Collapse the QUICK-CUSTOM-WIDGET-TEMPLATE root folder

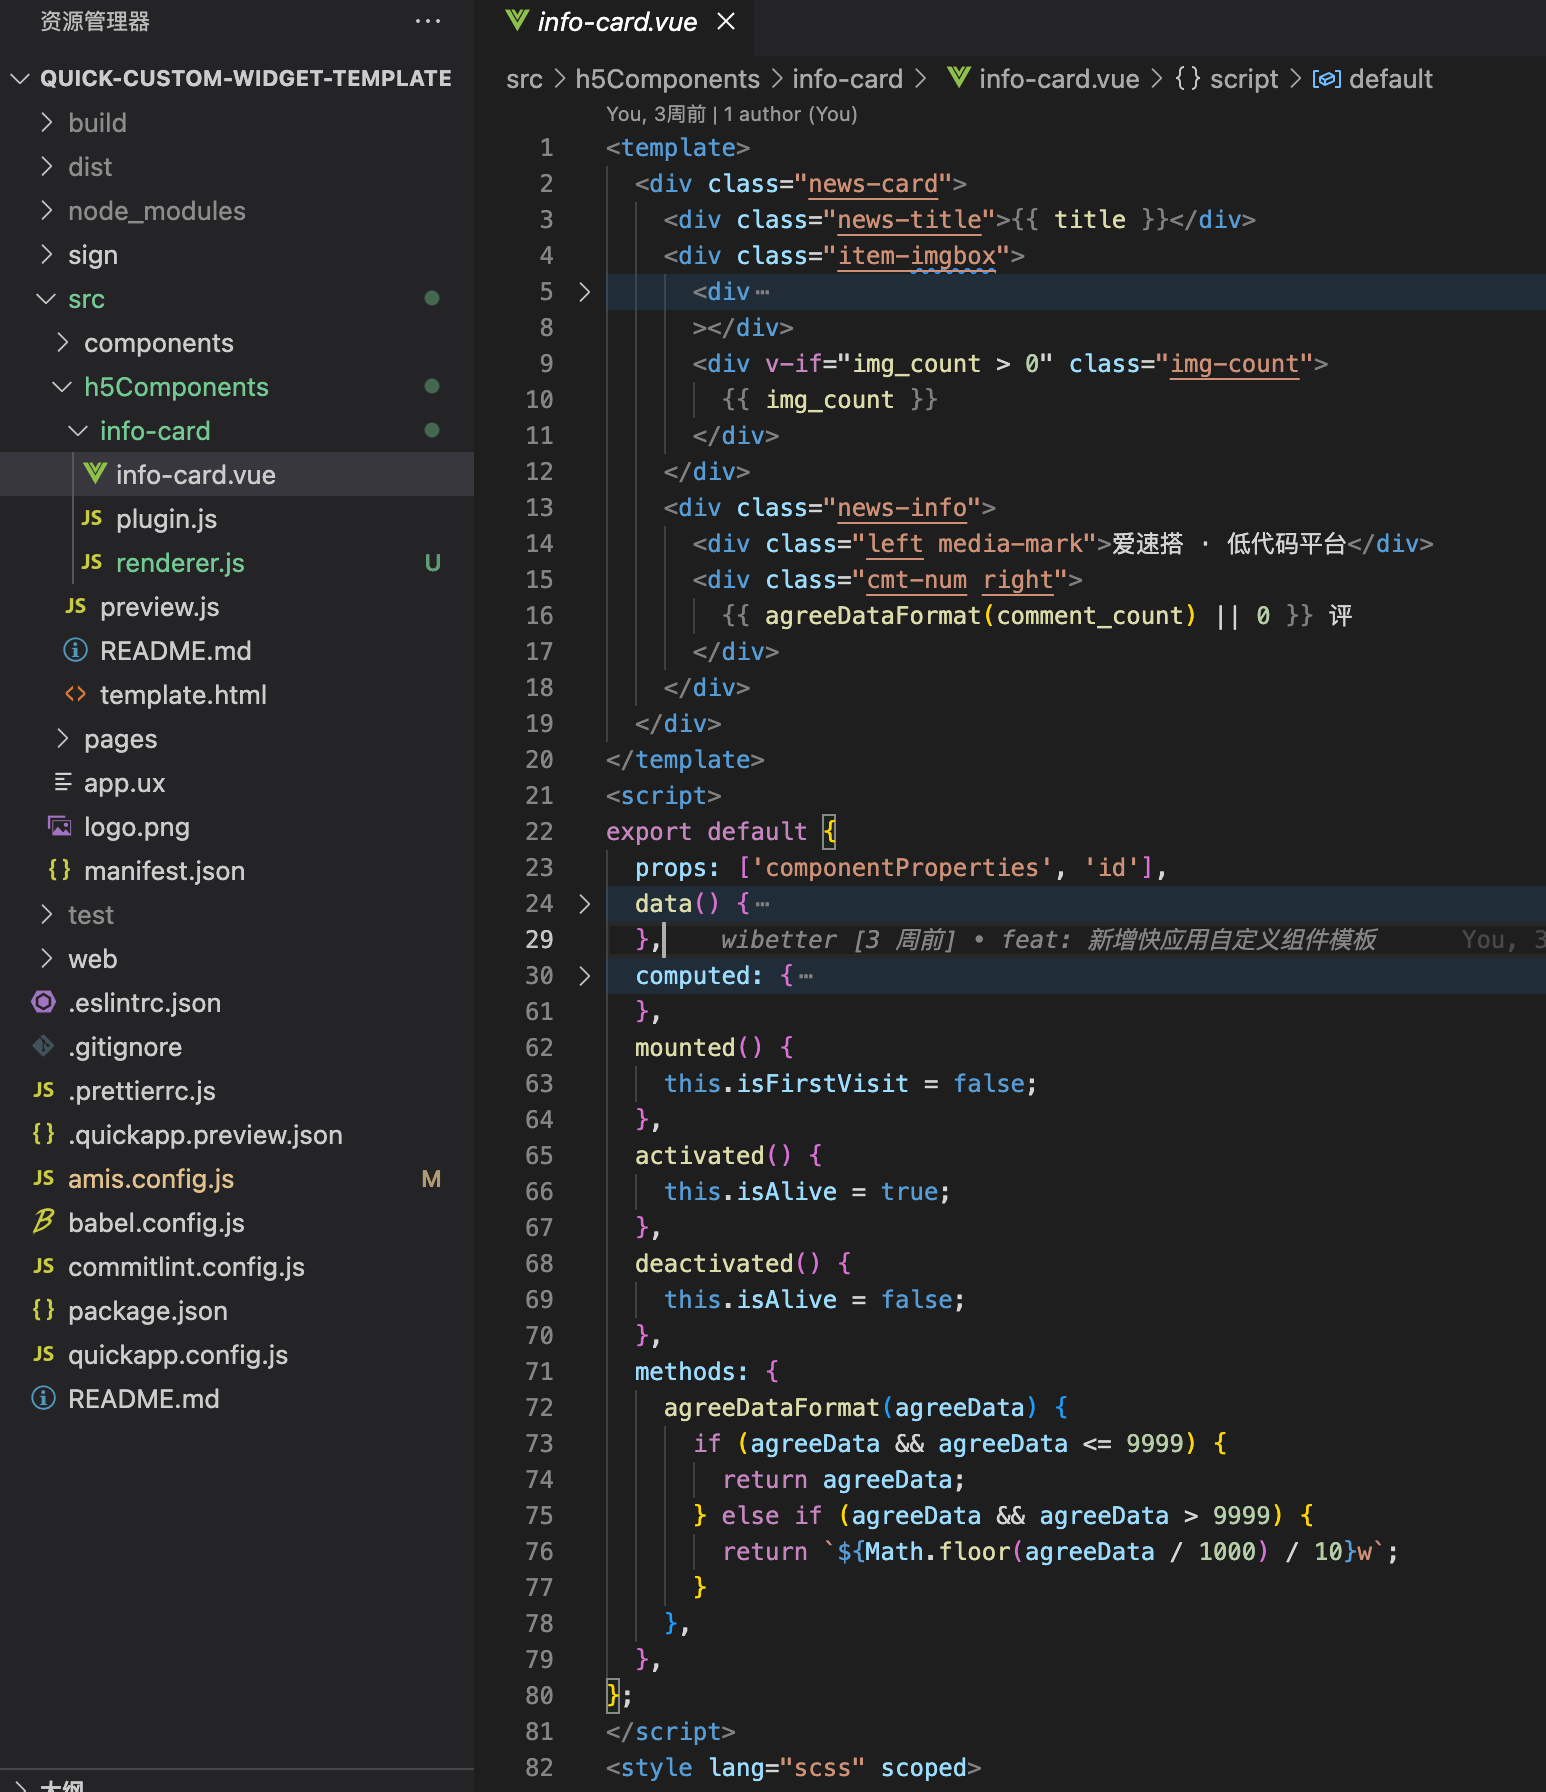point(20,78)
